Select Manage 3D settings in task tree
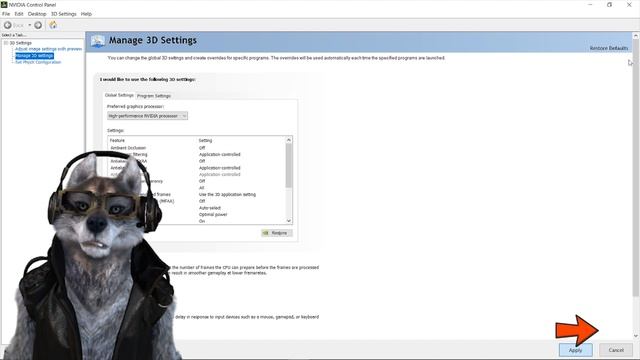The width and height of the screenshot is (640, 360). (x=34, y=56)
